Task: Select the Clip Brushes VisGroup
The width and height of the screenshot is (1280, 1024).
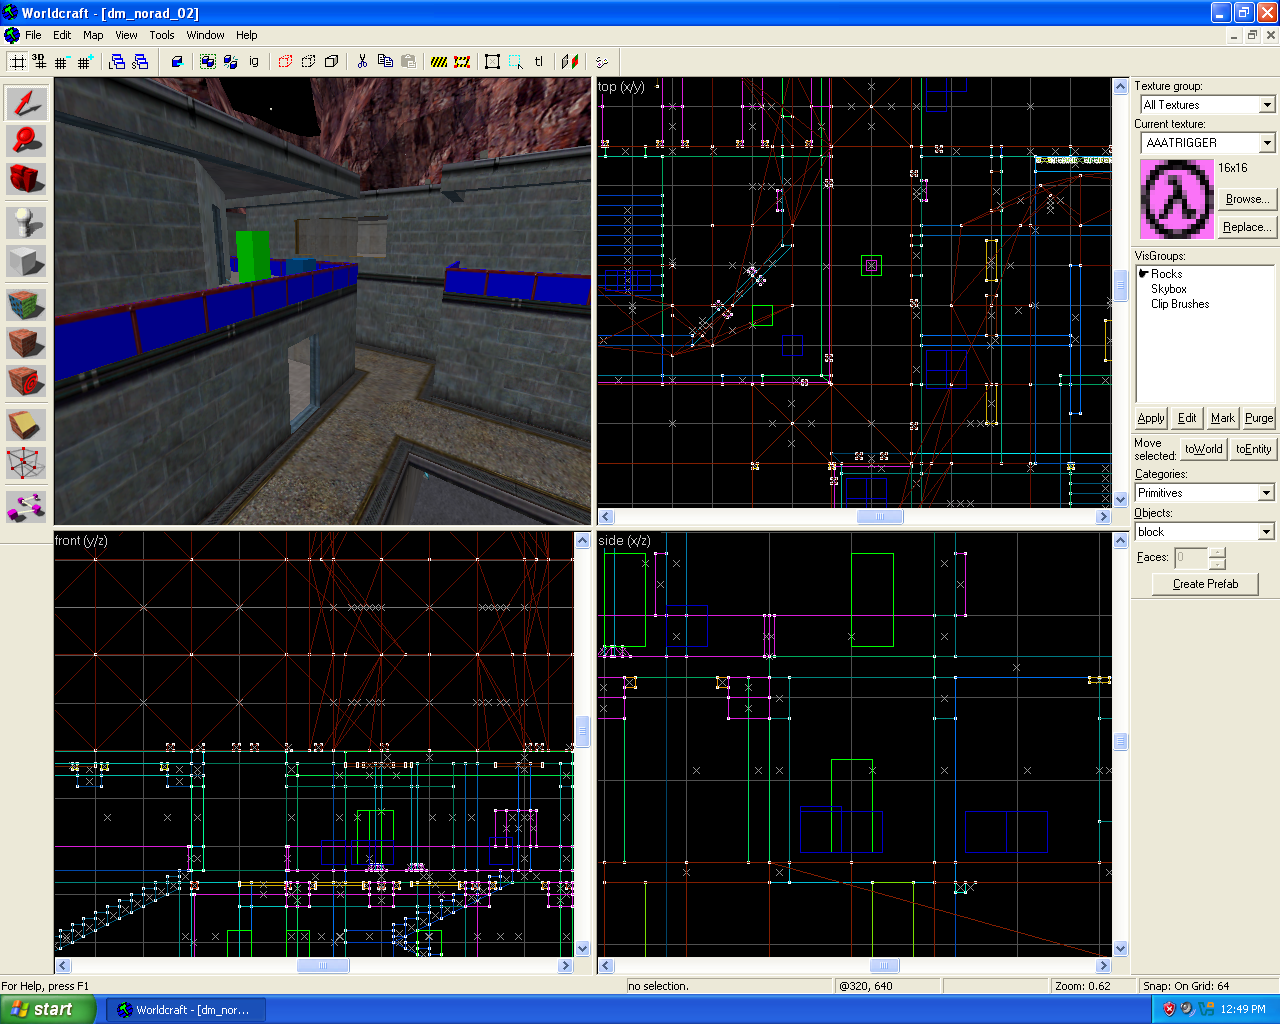Action: point(1180,304)
